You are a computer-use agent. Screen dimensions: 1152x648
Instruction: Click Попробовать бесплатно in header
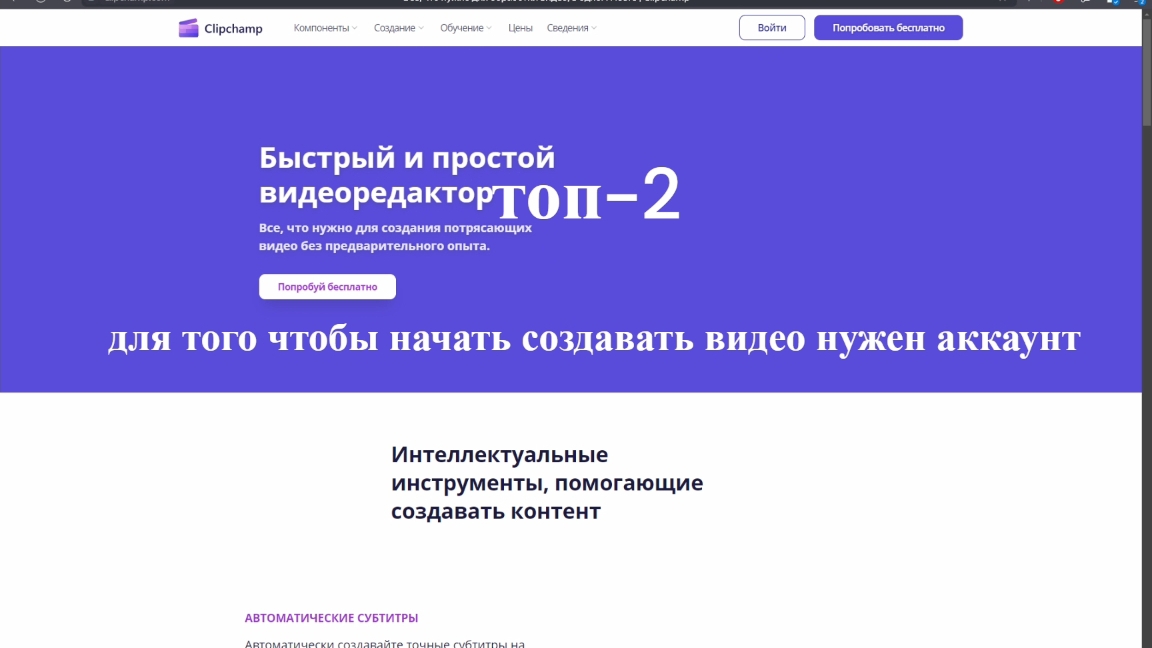pos(888,28)
